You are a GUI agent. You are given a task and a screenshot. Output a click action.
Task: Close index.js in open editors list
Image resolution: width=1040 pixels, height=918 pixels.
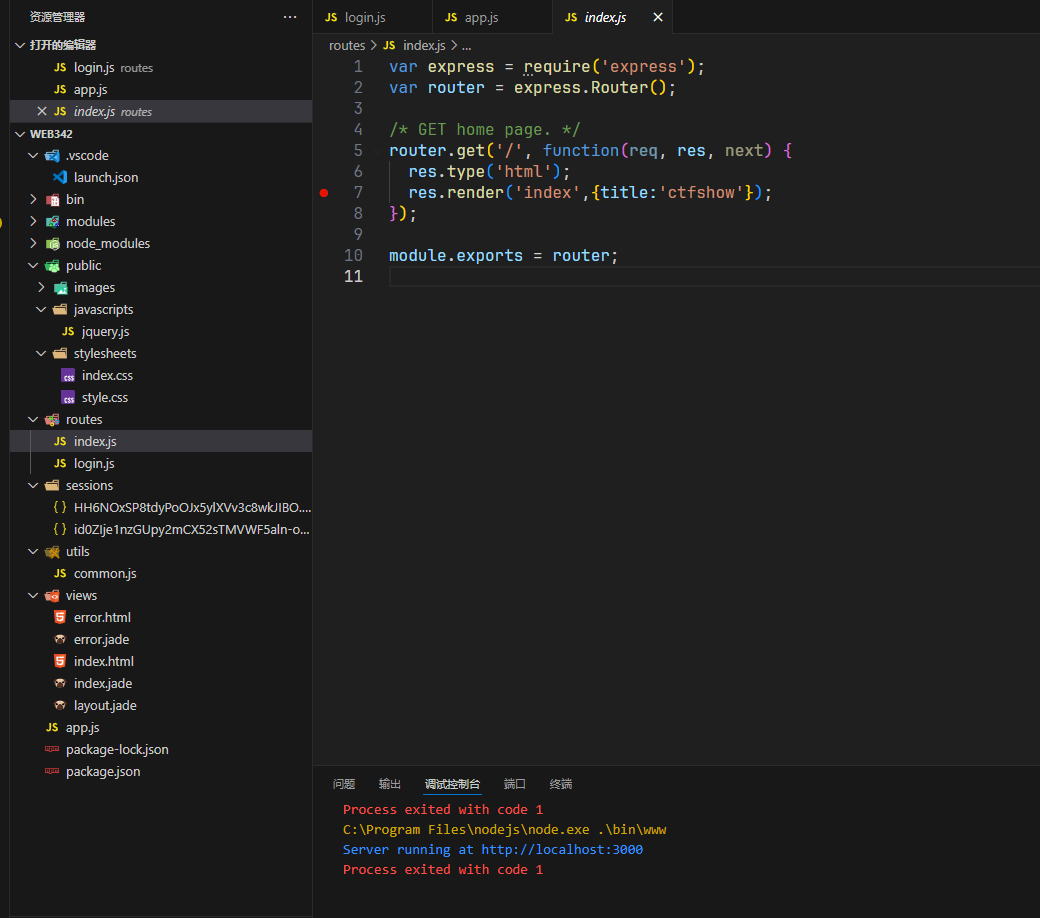(41, 111)
